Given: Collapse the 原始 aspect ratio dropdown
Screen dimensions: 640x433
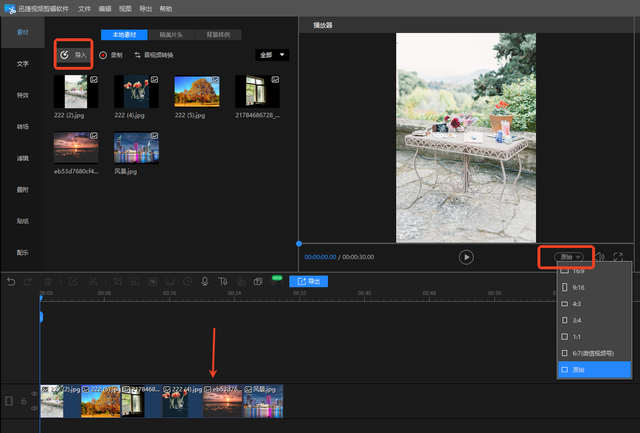Looking at the screenshot, I should point(571,257).
